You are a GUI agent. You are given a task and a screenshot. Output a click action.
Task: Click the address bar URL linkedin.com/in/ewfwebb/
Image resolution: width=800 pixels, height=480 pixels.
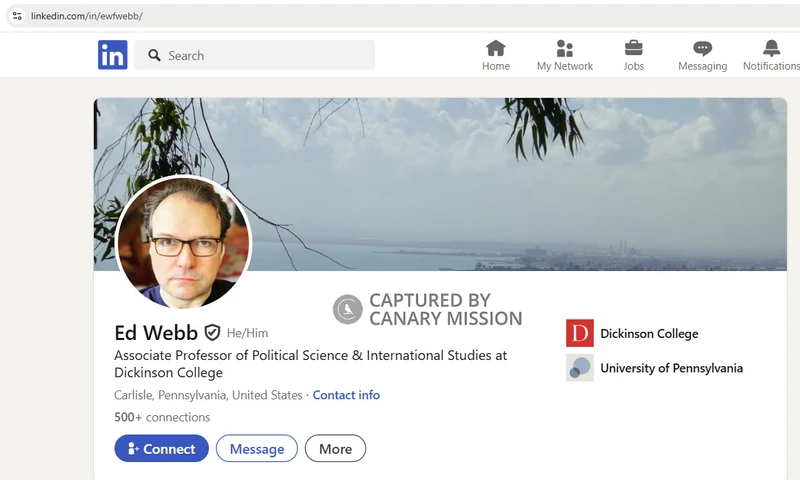point(87,16)
